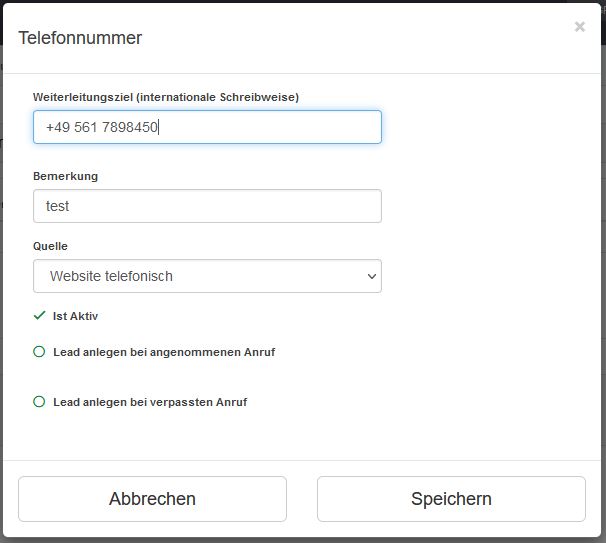Click the Lead anlegen bei verpassten Anruf label
Screen dimensions: 606x543
pos(150,402)
